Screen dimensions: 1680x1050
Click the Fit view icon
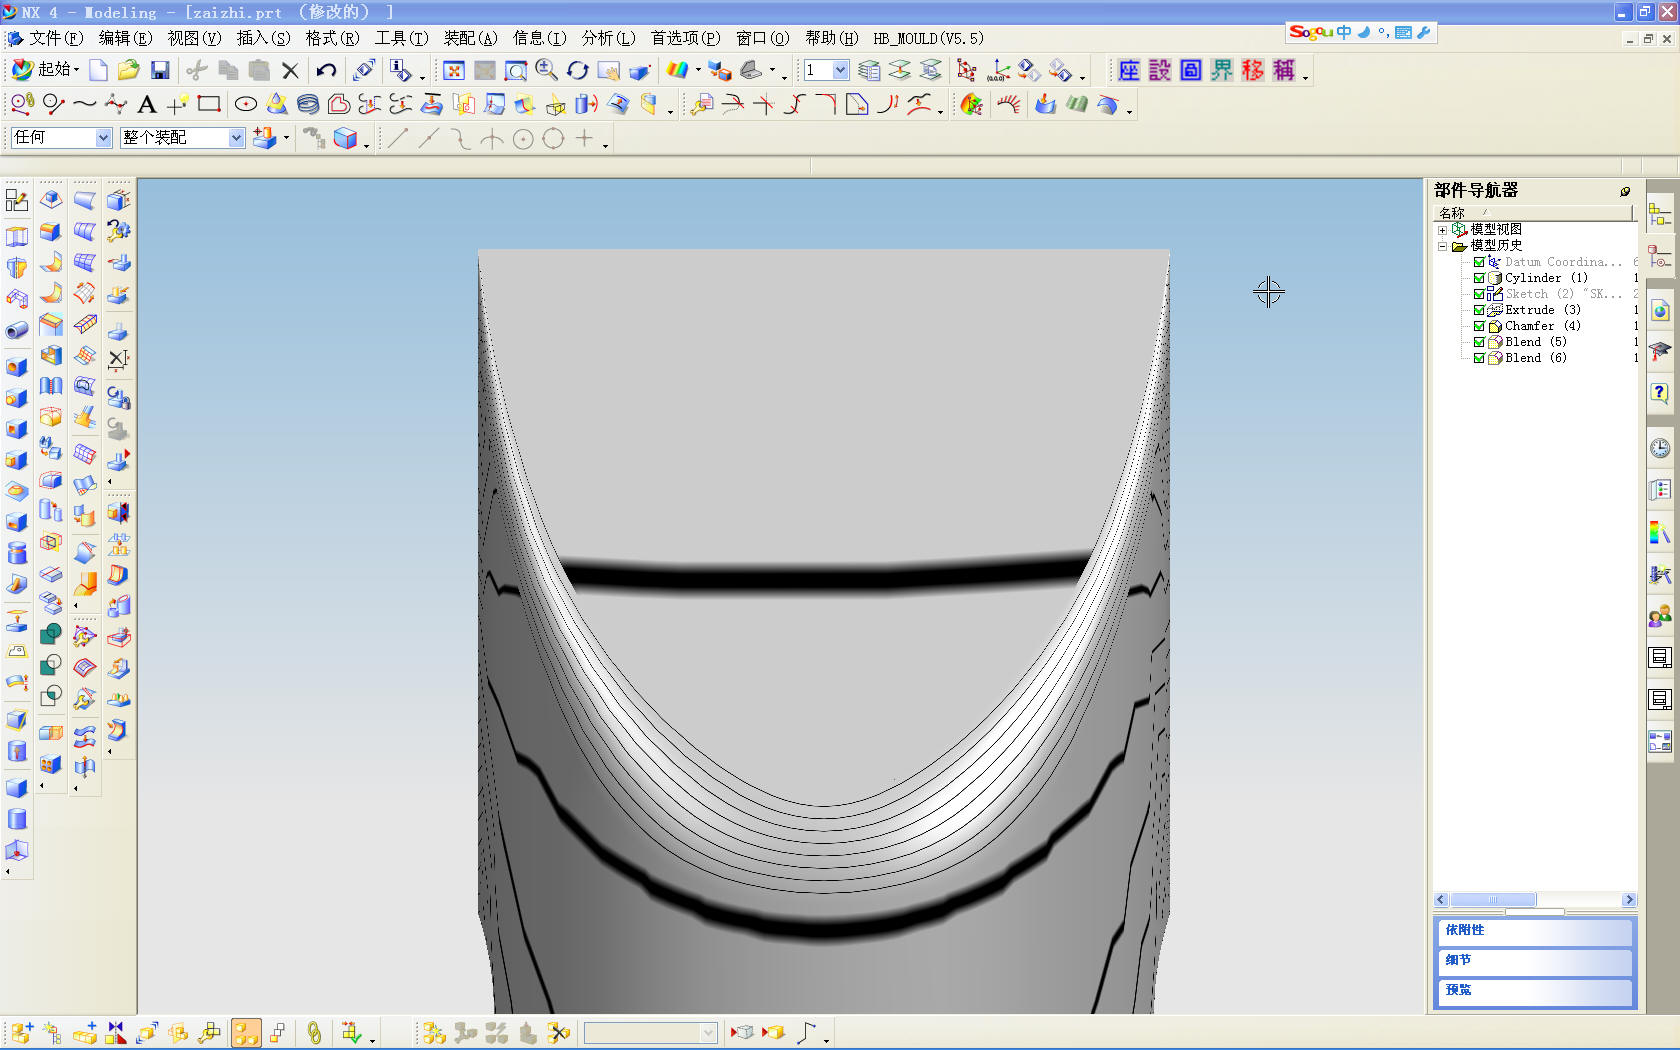(x=454, y=70)
